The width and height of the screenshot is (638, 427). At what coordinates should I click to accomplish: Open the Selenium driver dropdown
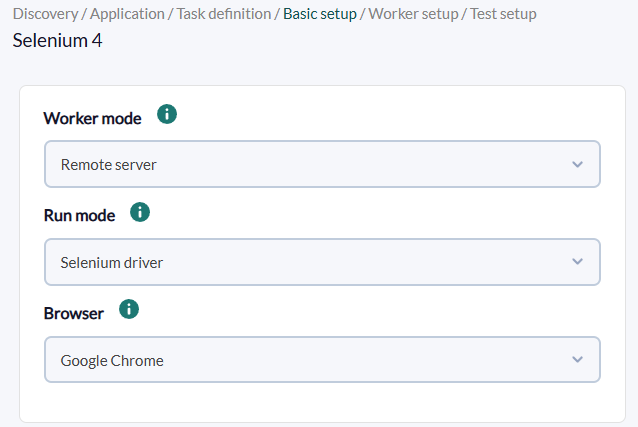(x=322, y=262)
